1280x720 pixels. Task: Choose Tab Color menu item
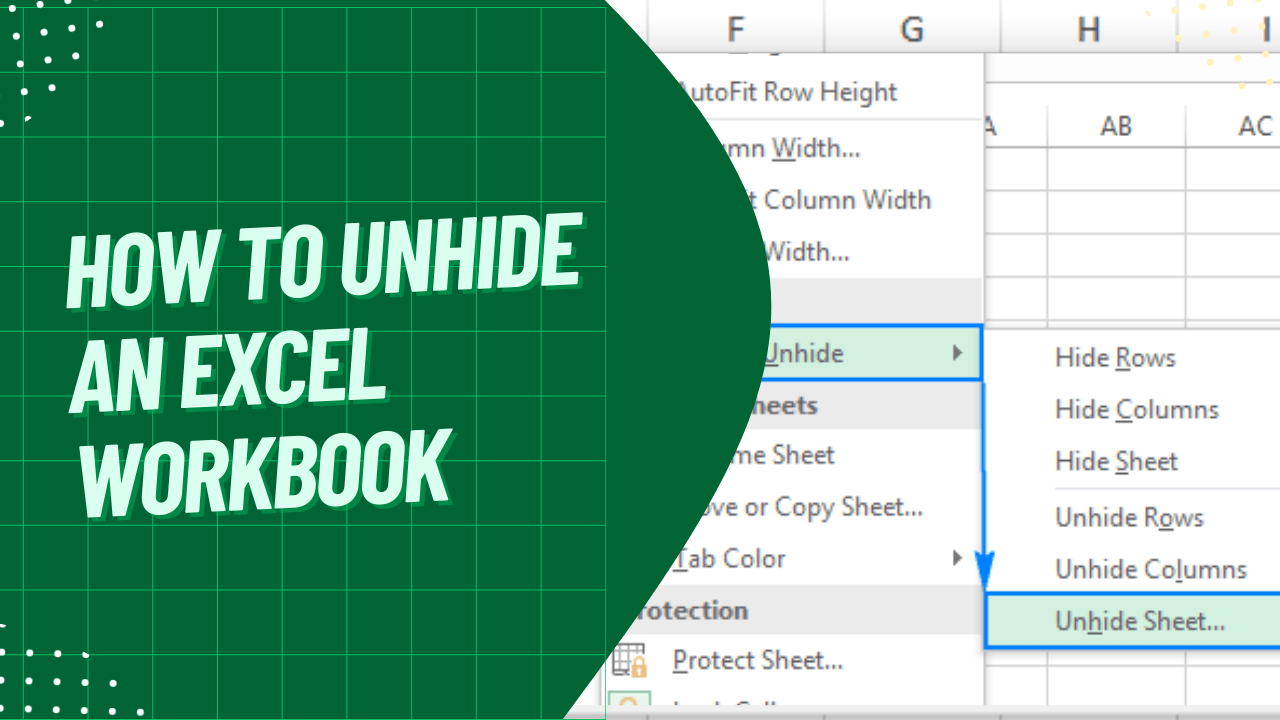[730, 558]
